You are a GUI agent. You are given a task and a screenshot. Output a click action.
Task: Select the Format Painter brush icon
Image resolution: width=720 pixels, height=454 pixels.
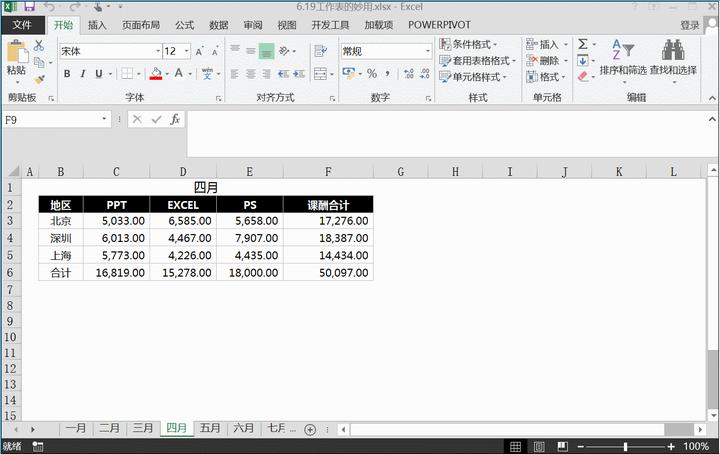coord(39,79)
